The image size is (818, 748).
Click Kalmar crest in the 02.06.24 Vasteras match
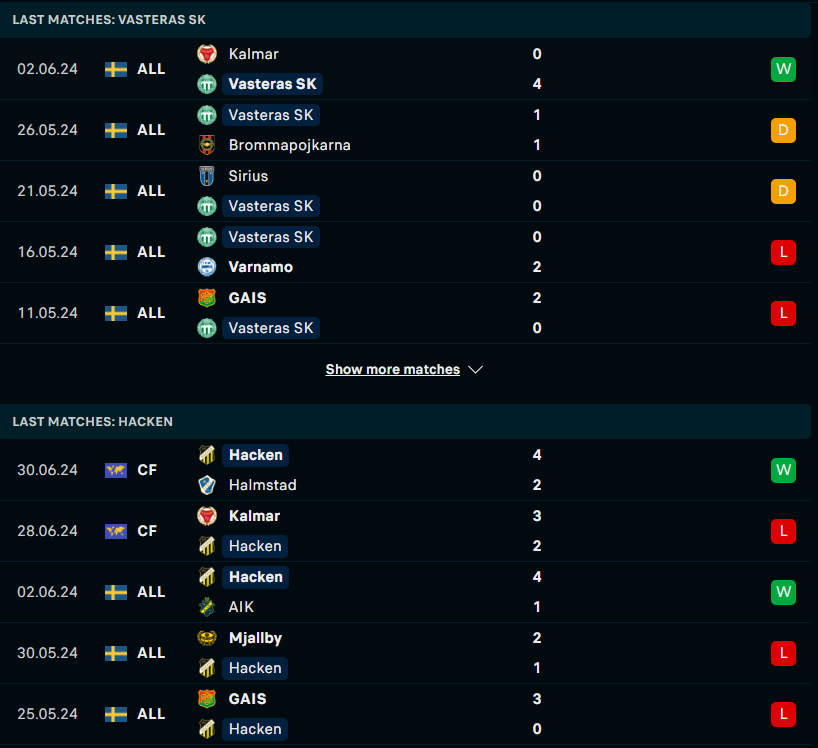(207, 54)
